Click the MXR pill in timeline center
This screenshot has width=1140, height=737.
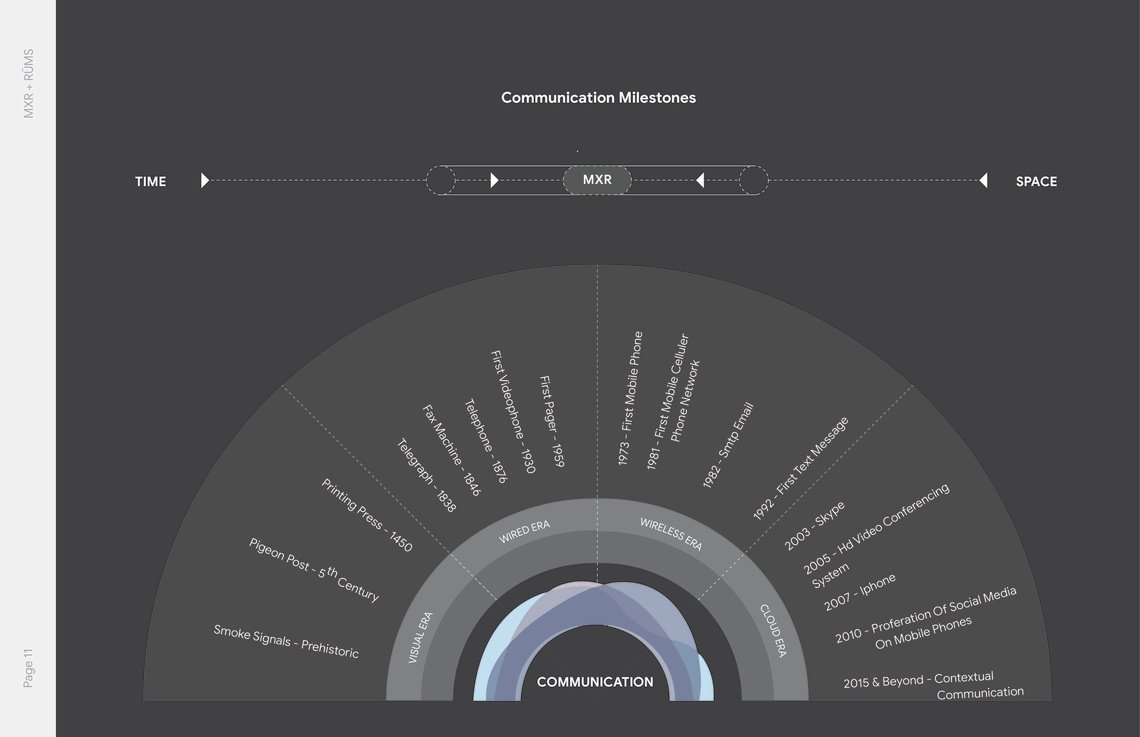coord(597,180)
